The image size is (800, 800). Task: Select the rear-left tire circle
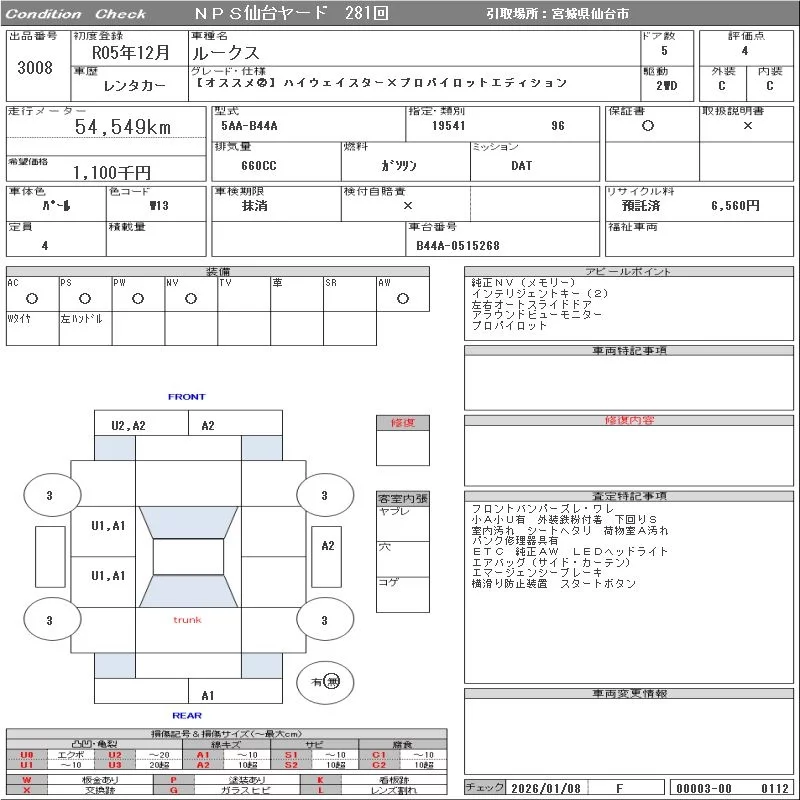[x=49, y=620]
